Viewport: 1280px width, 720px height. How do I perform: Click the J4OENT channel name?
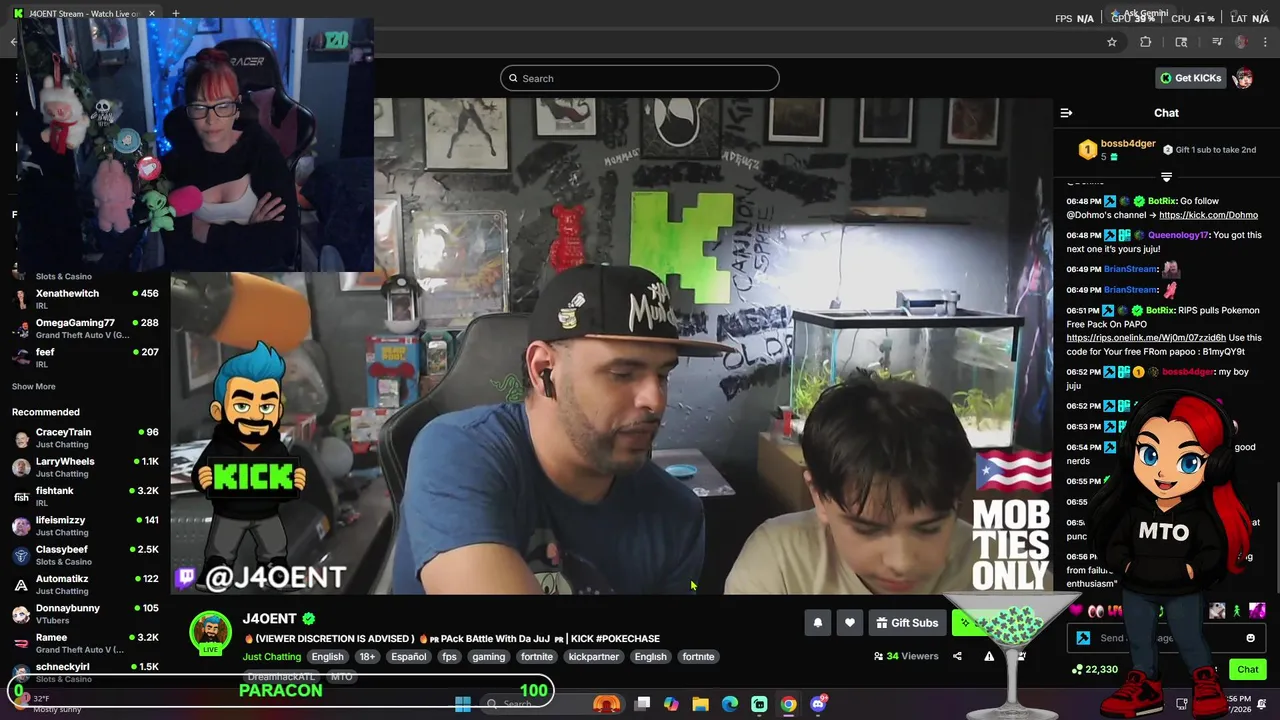coord(269,619)
